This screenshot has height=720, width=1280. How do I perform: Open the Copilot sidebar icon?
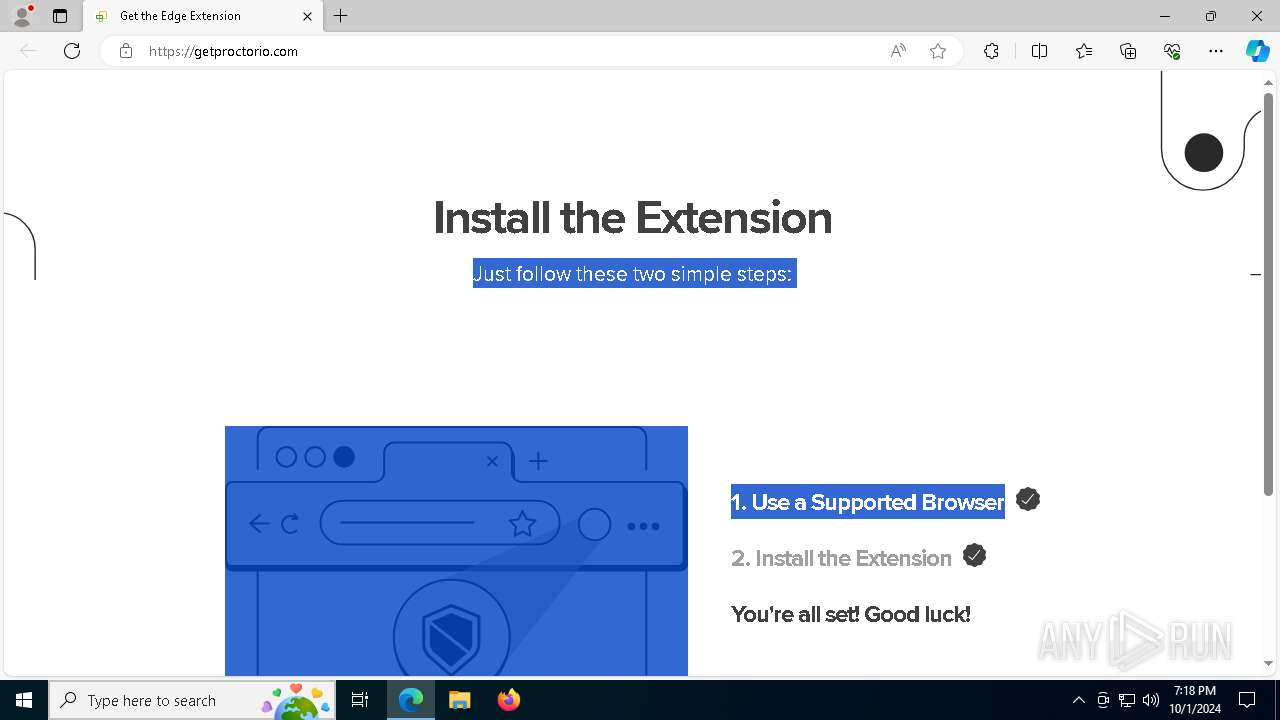[x=1257, y=51]
